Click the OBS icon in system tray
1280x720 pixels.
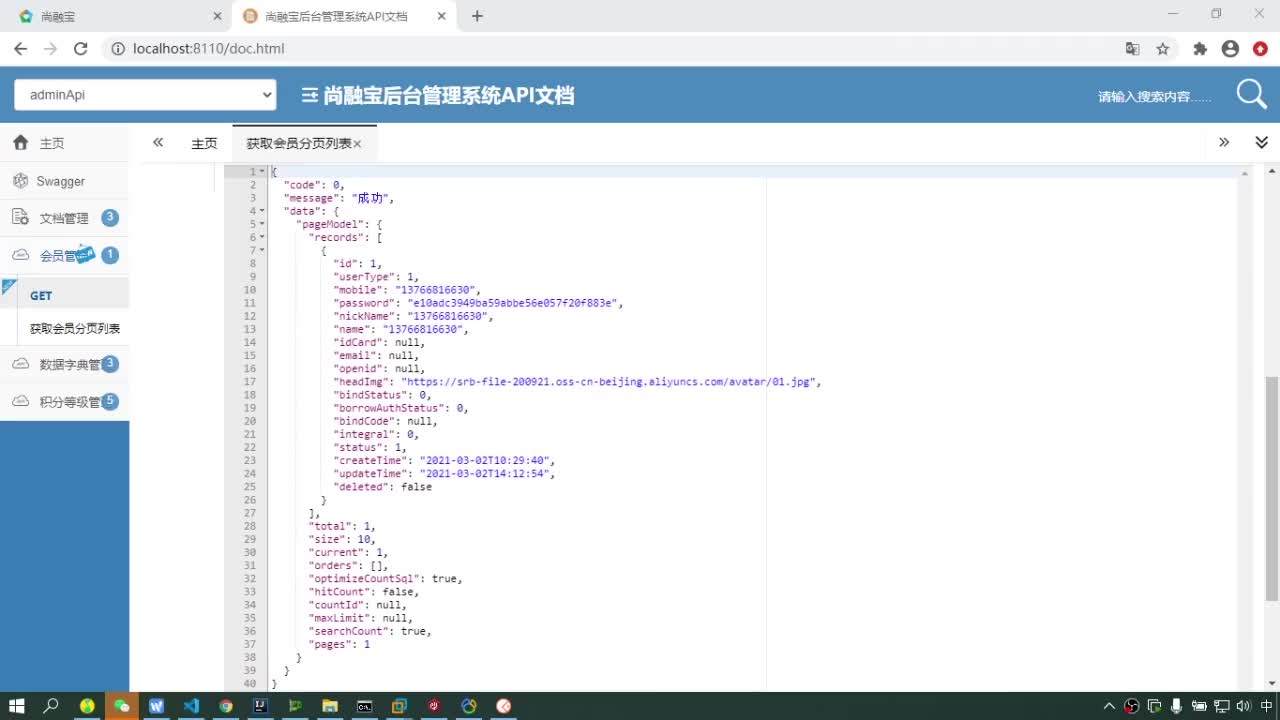pyautogui.click(x=1132, y=706)
